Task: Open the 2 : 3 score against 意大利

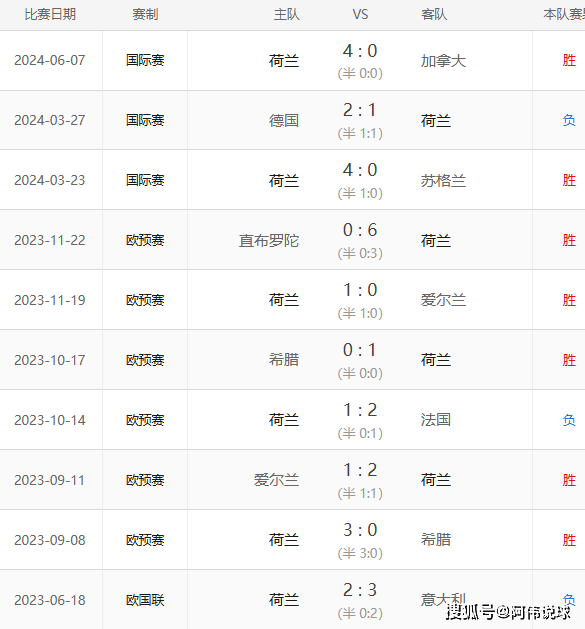Action: pos(360,590)
